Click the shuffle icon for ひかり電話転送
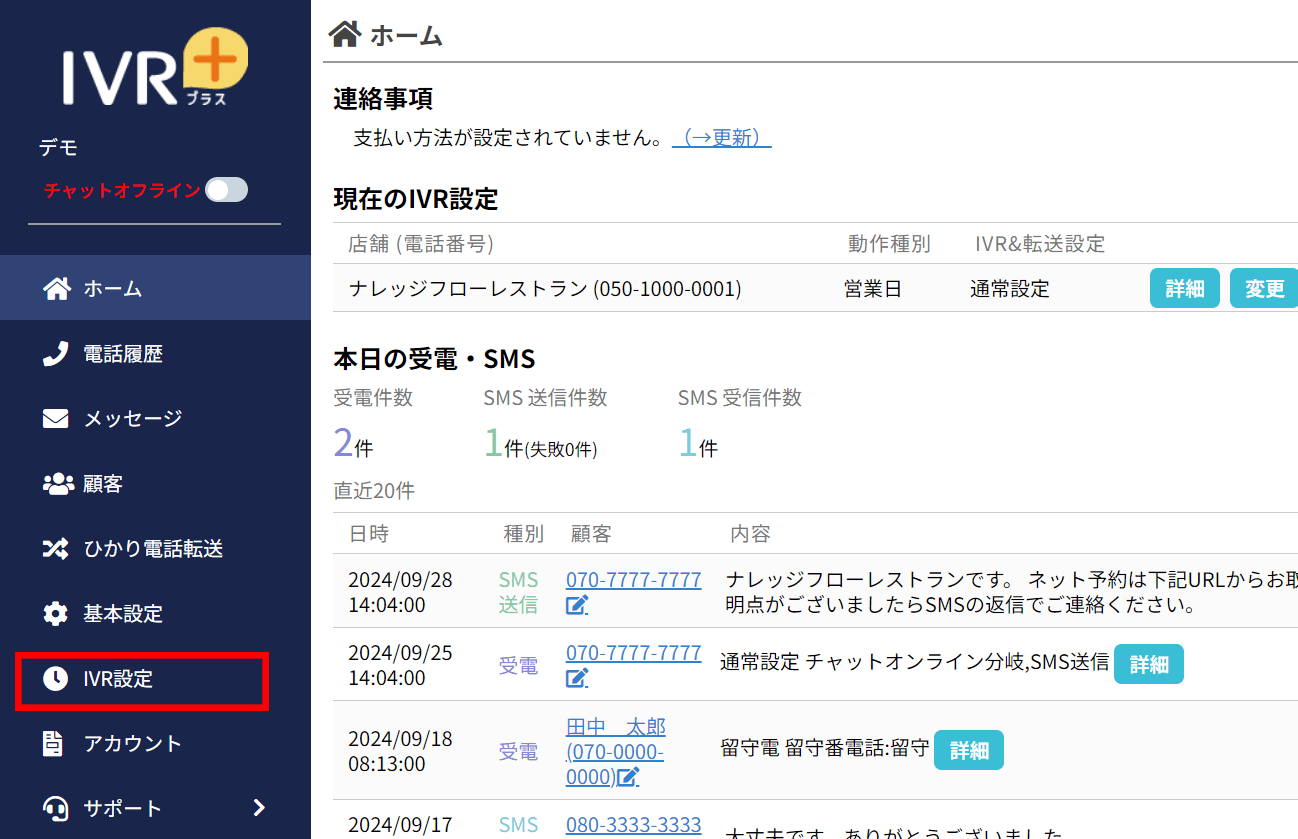1298x839 pixels. click(x=55, y=549)
